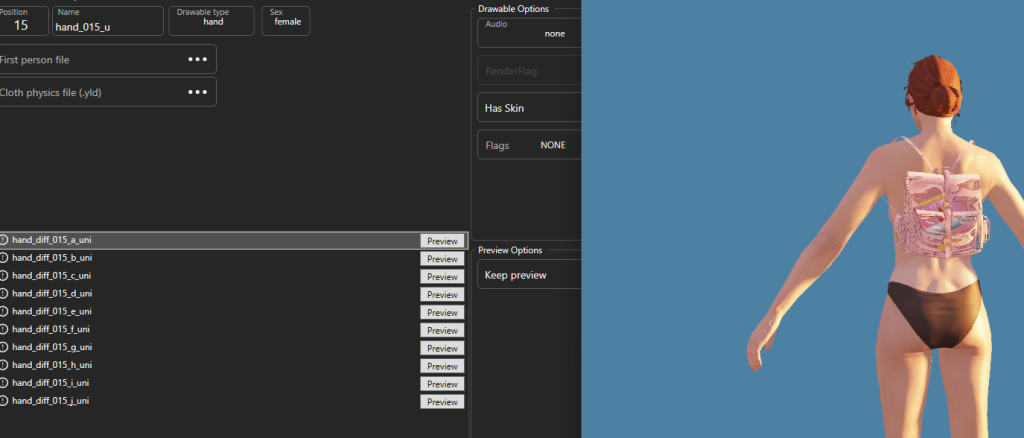Viewport: 1024px width, 438px height.
Task: Preview texture hand_diff_015_h_uni
Action: point(442,366)
